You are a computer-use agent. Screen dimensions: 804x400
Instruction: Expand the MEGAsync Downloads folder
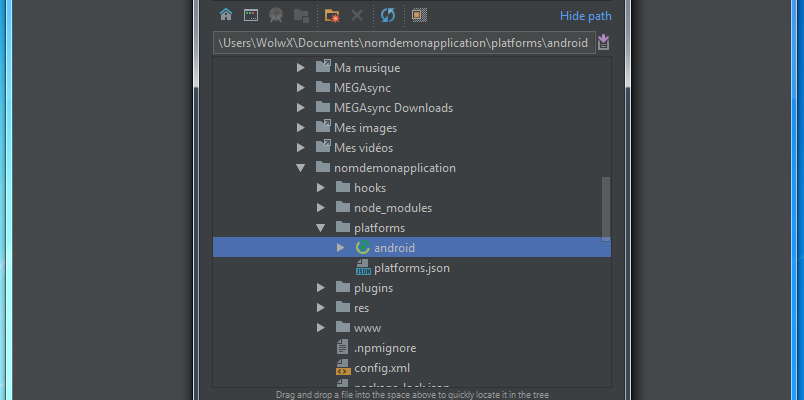point(301,108)
